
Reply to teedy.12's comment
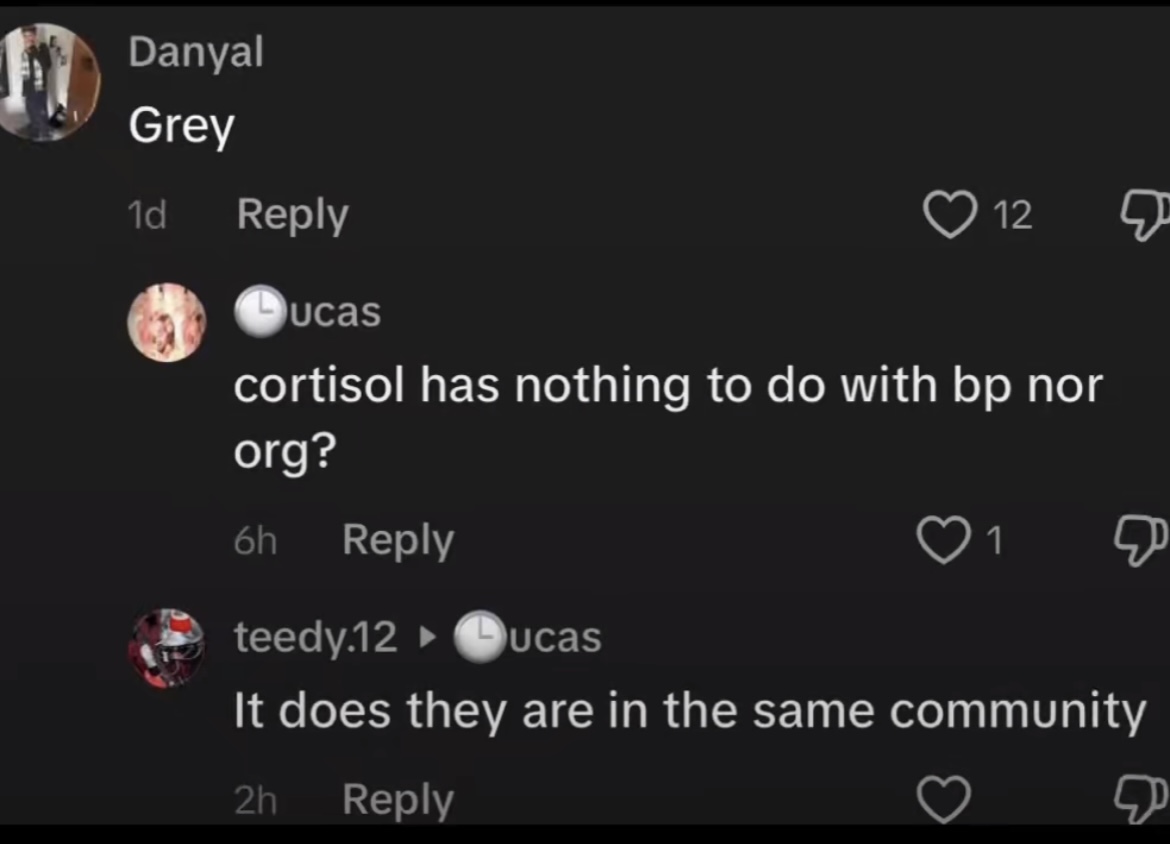pyautogui.click(x=398, y=800)
